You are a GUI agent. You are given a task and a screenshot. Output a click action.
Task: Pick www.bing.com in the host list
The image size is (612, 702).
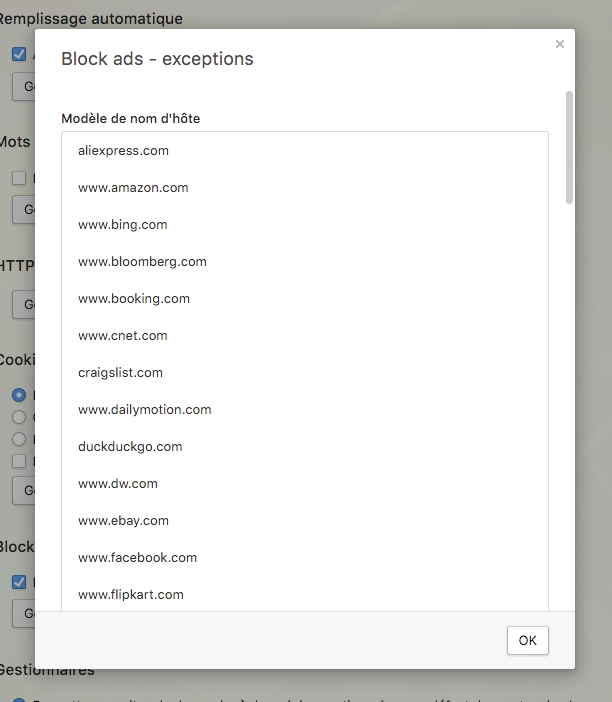coord(305,224)
